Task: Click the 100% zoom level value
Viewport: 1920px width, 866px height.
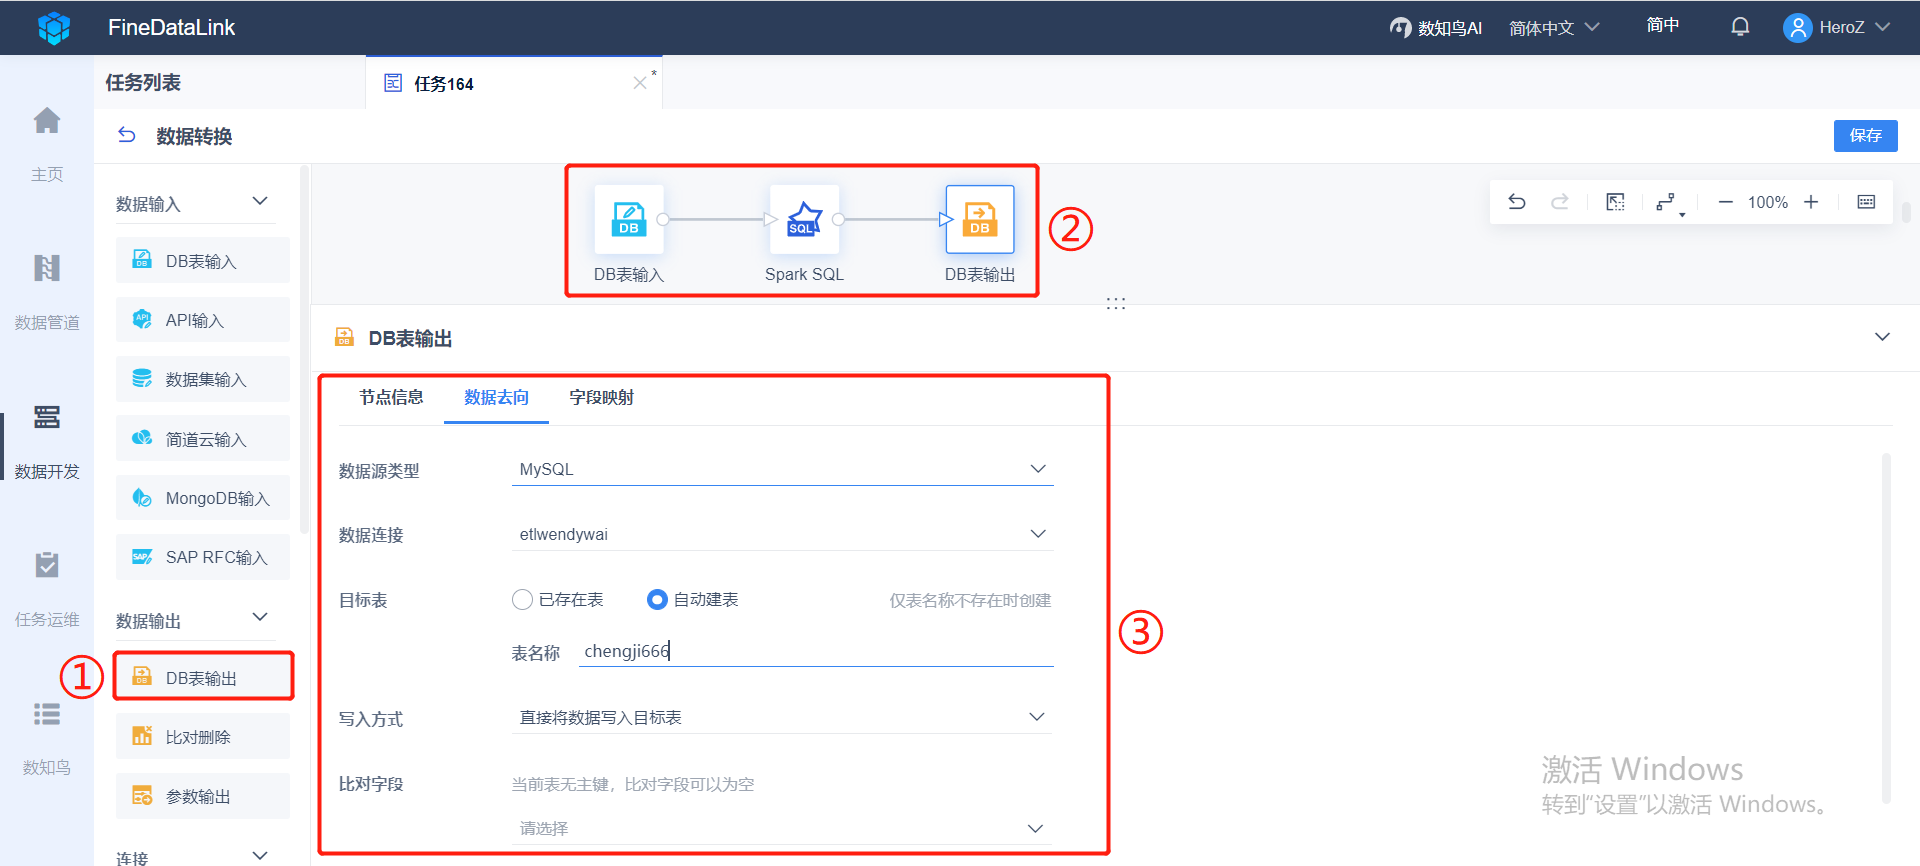Action: (x=1768, y=202)
